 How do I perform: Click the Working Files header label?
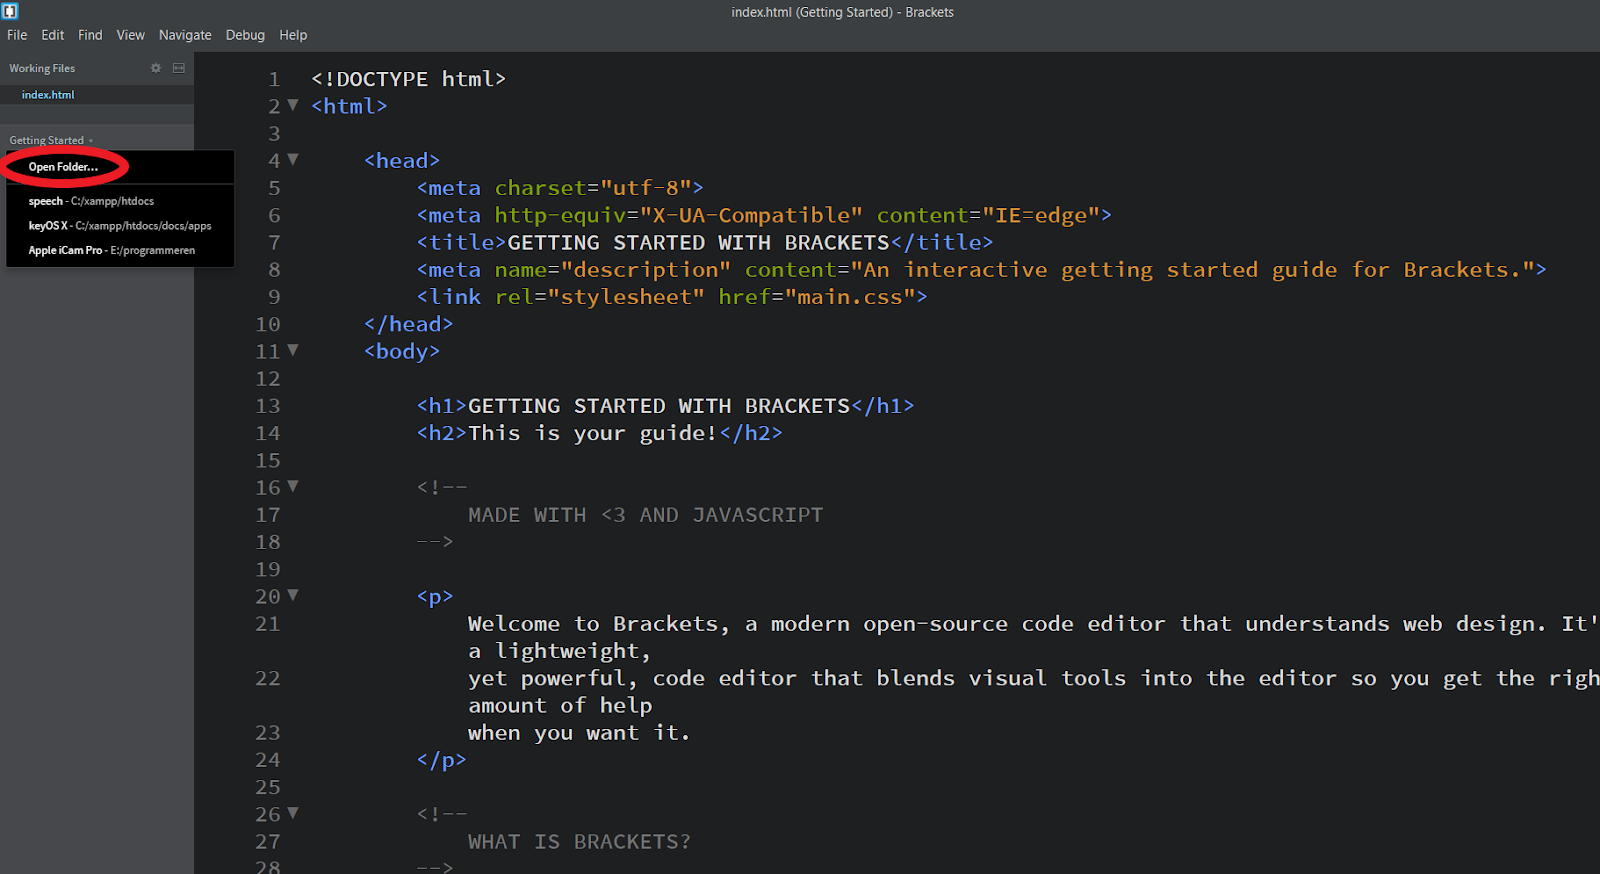[x=42, y=68]
